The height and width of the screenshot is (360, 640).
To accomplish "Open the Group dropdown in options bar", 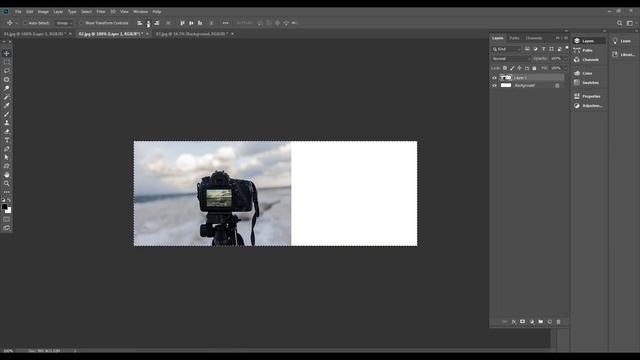I will pyautogui.click(x=64, y=23).
